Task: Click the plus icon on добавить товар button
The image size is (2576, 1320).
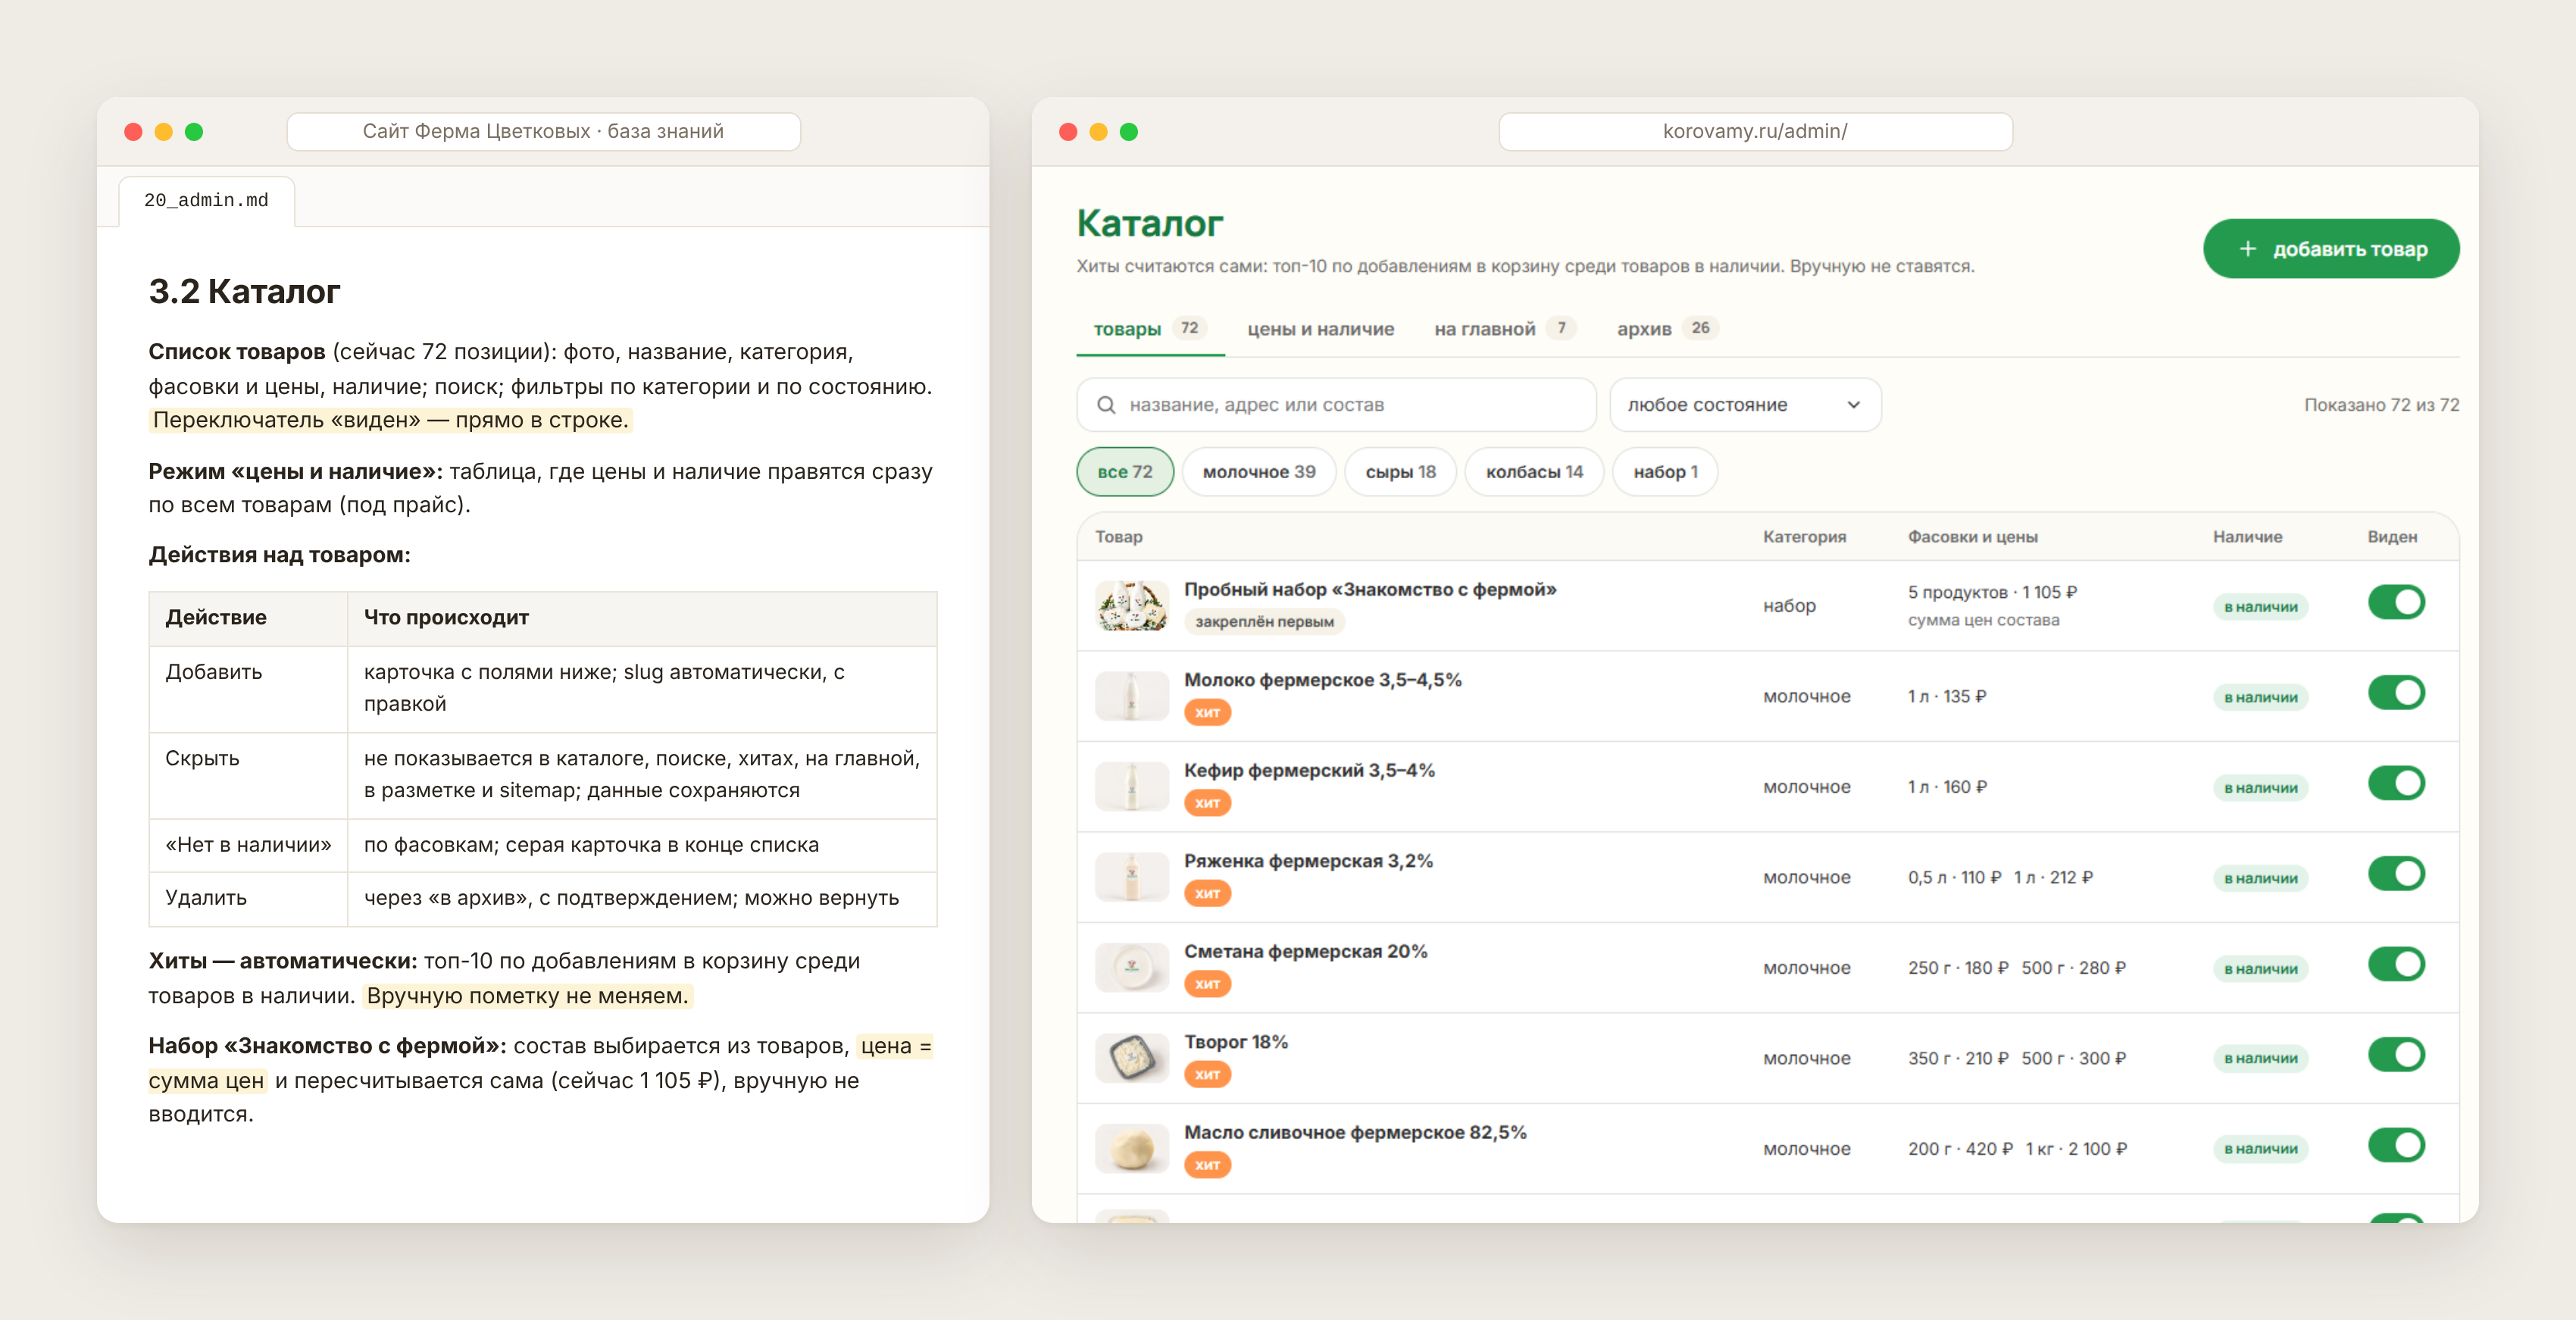Action: [x=2247, y=249]
